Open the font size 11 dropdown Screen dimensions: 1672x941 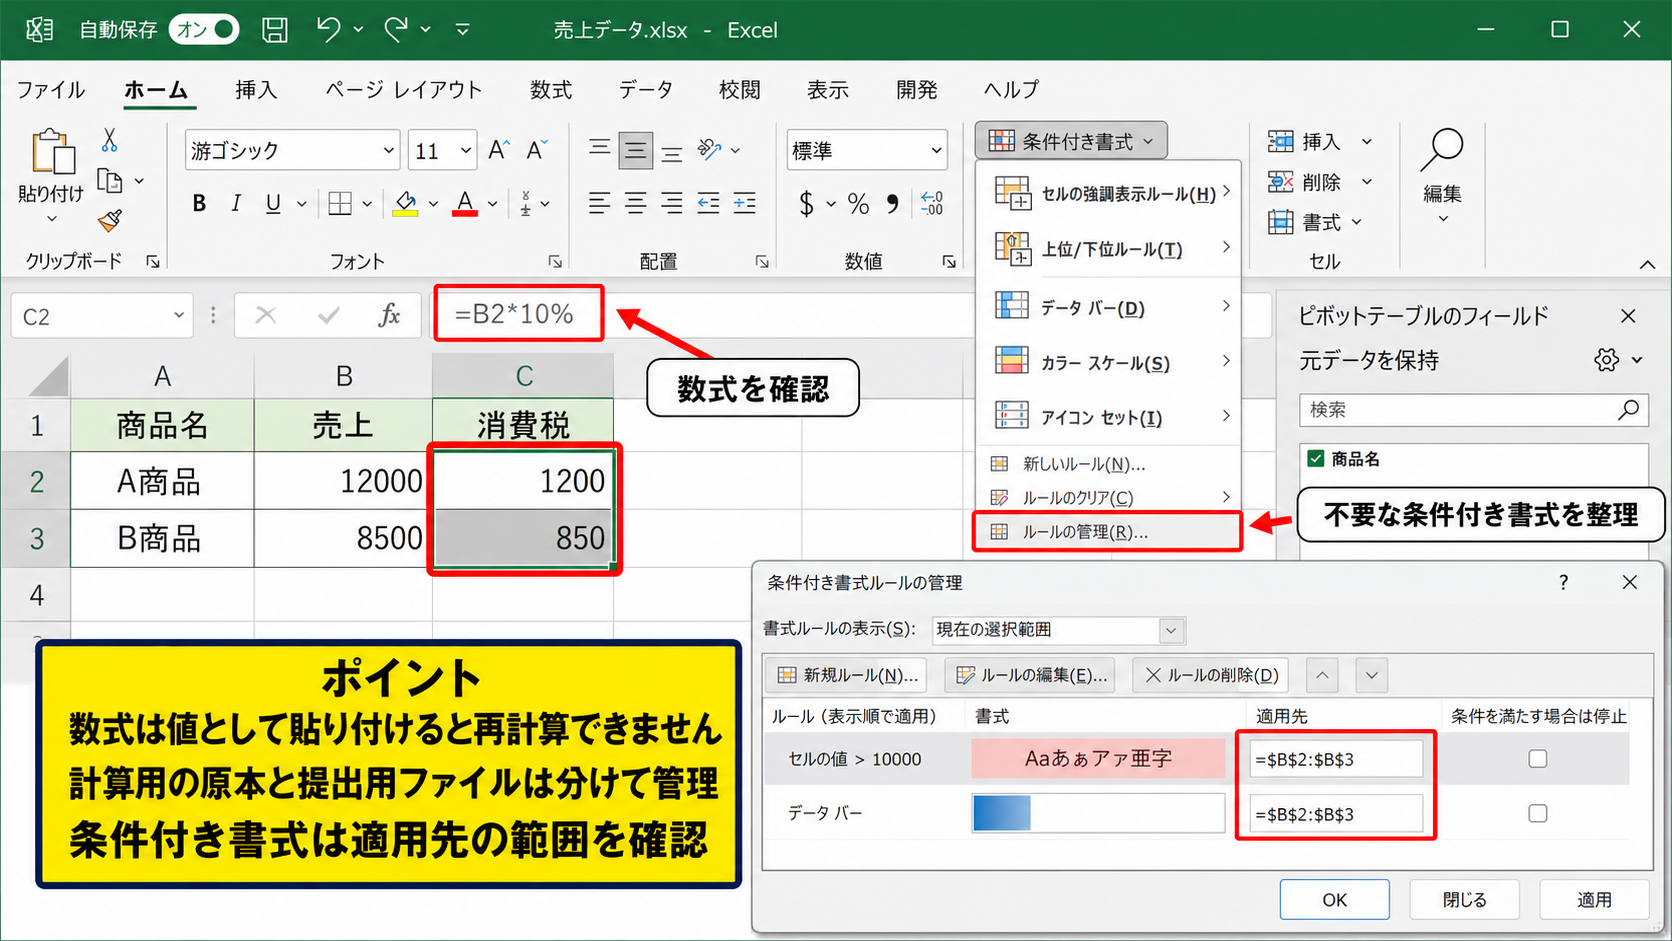tap(466, 151)
